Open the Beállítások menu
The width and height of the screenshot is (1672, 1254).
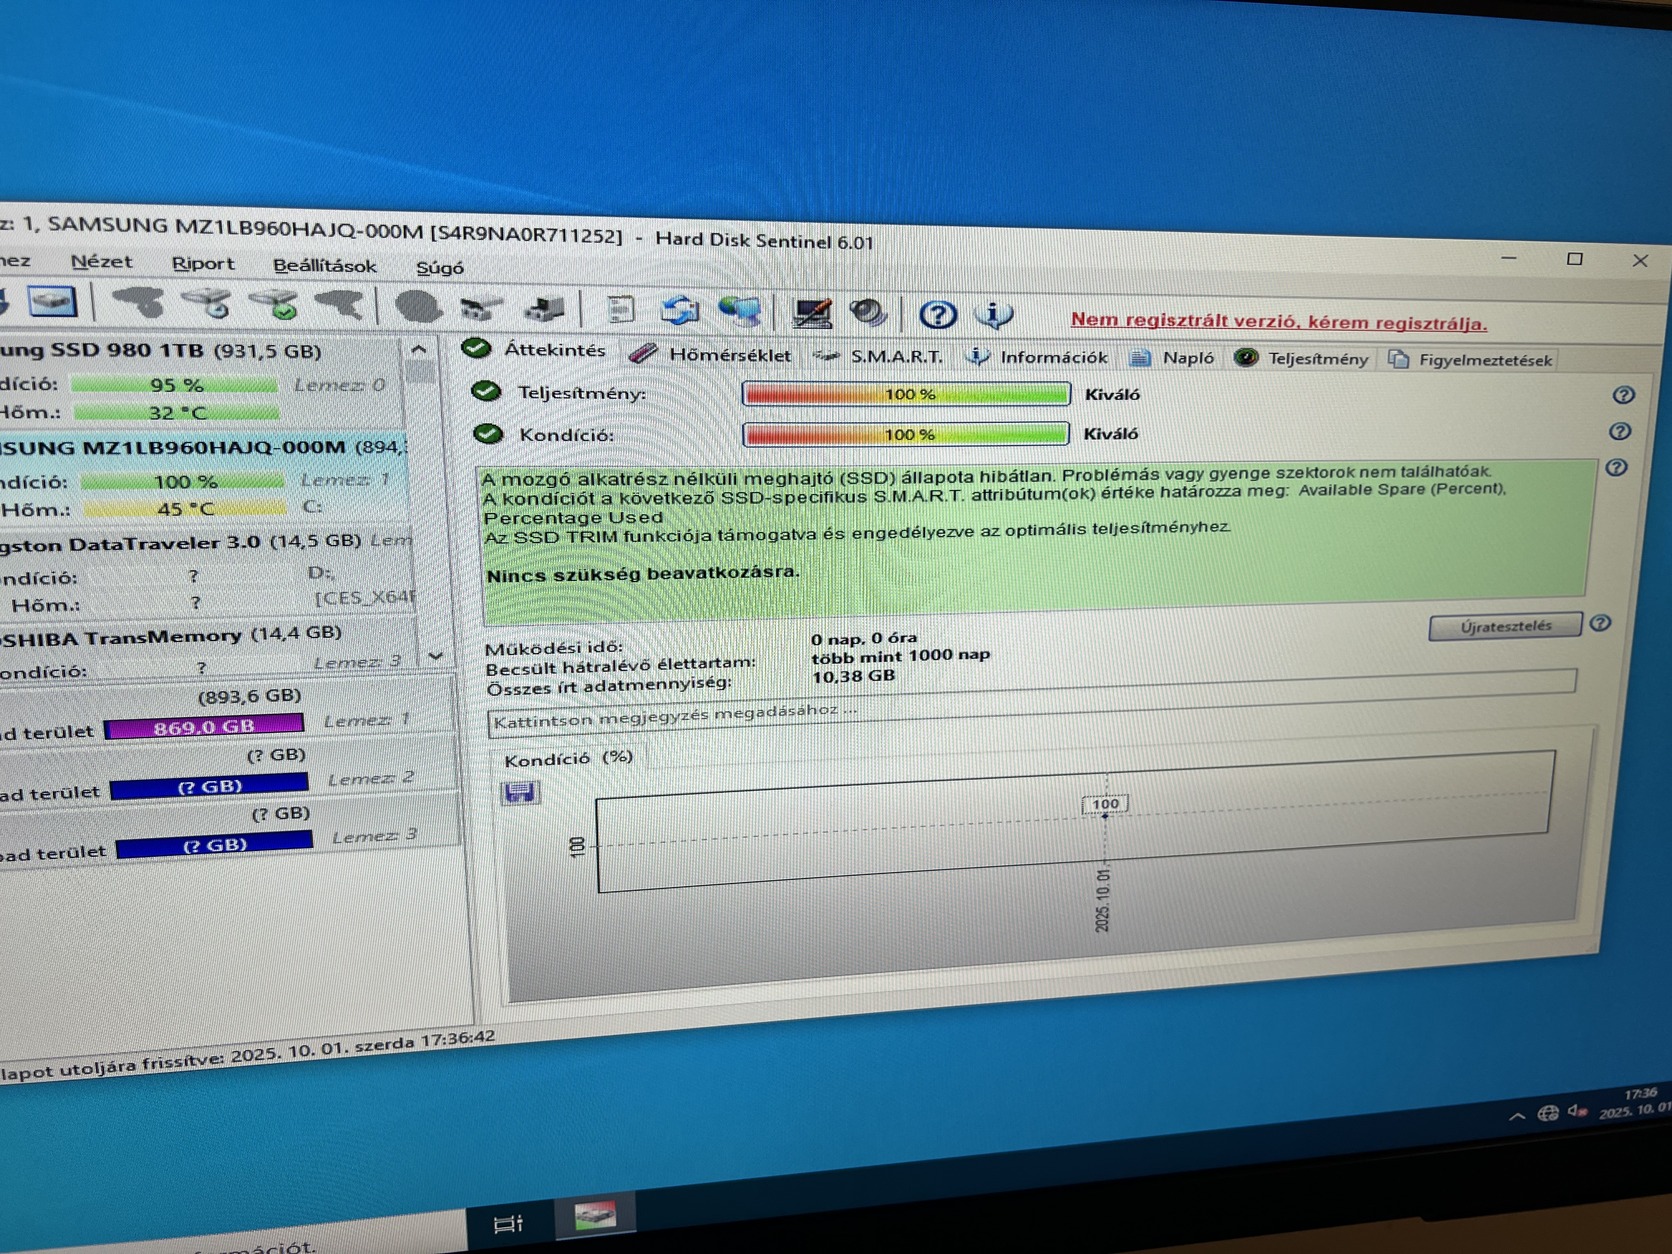pyautogui.click(x=325, y=265)
